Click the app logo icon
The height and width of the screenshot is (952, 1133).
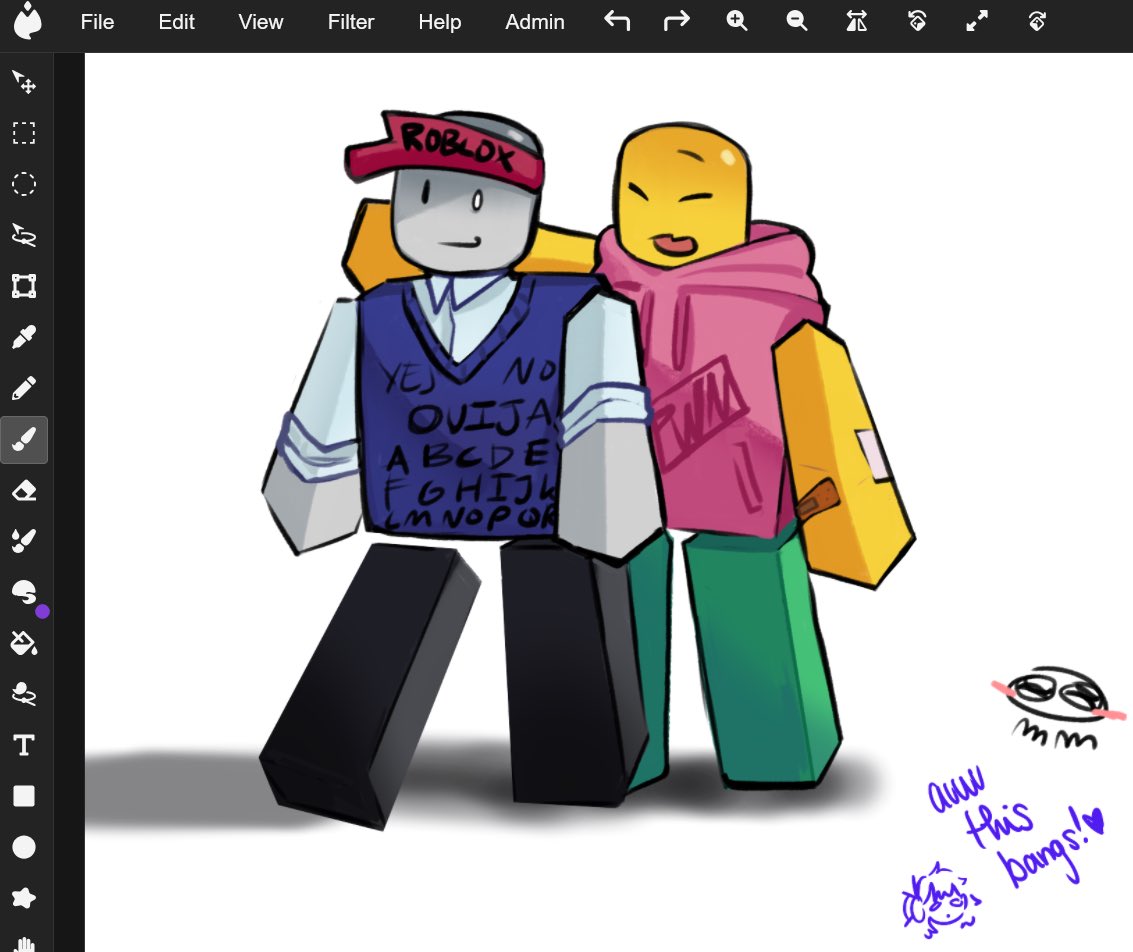click(x=27, y=21)
